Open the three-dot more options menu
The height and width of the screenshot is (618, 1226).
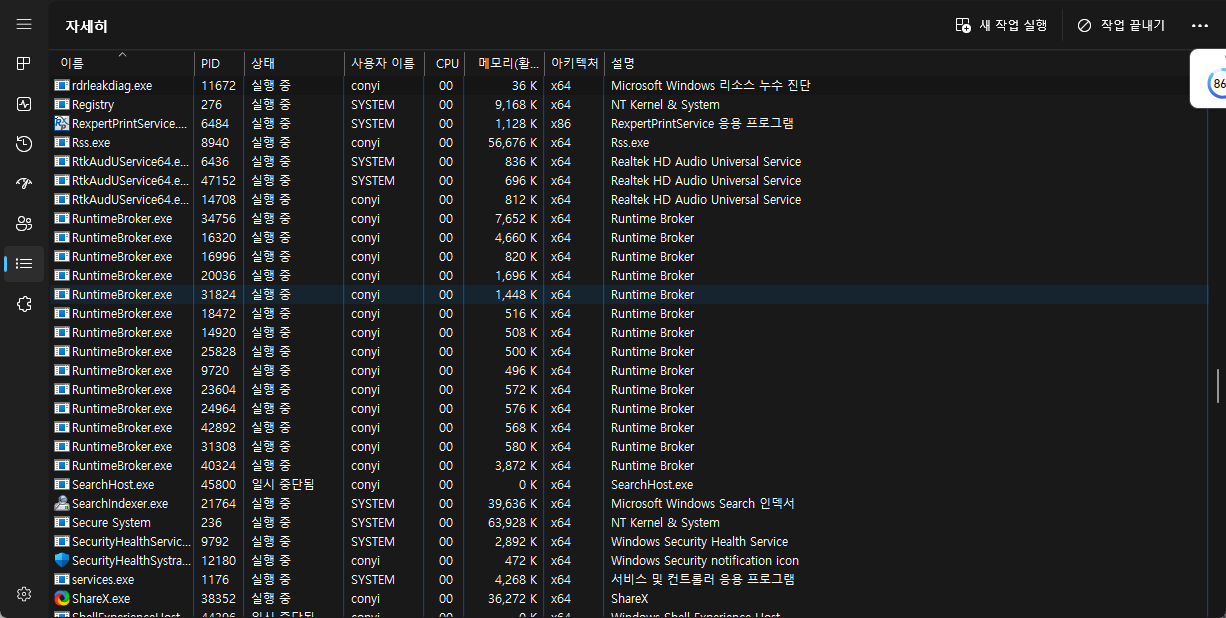coord(1200,26)
